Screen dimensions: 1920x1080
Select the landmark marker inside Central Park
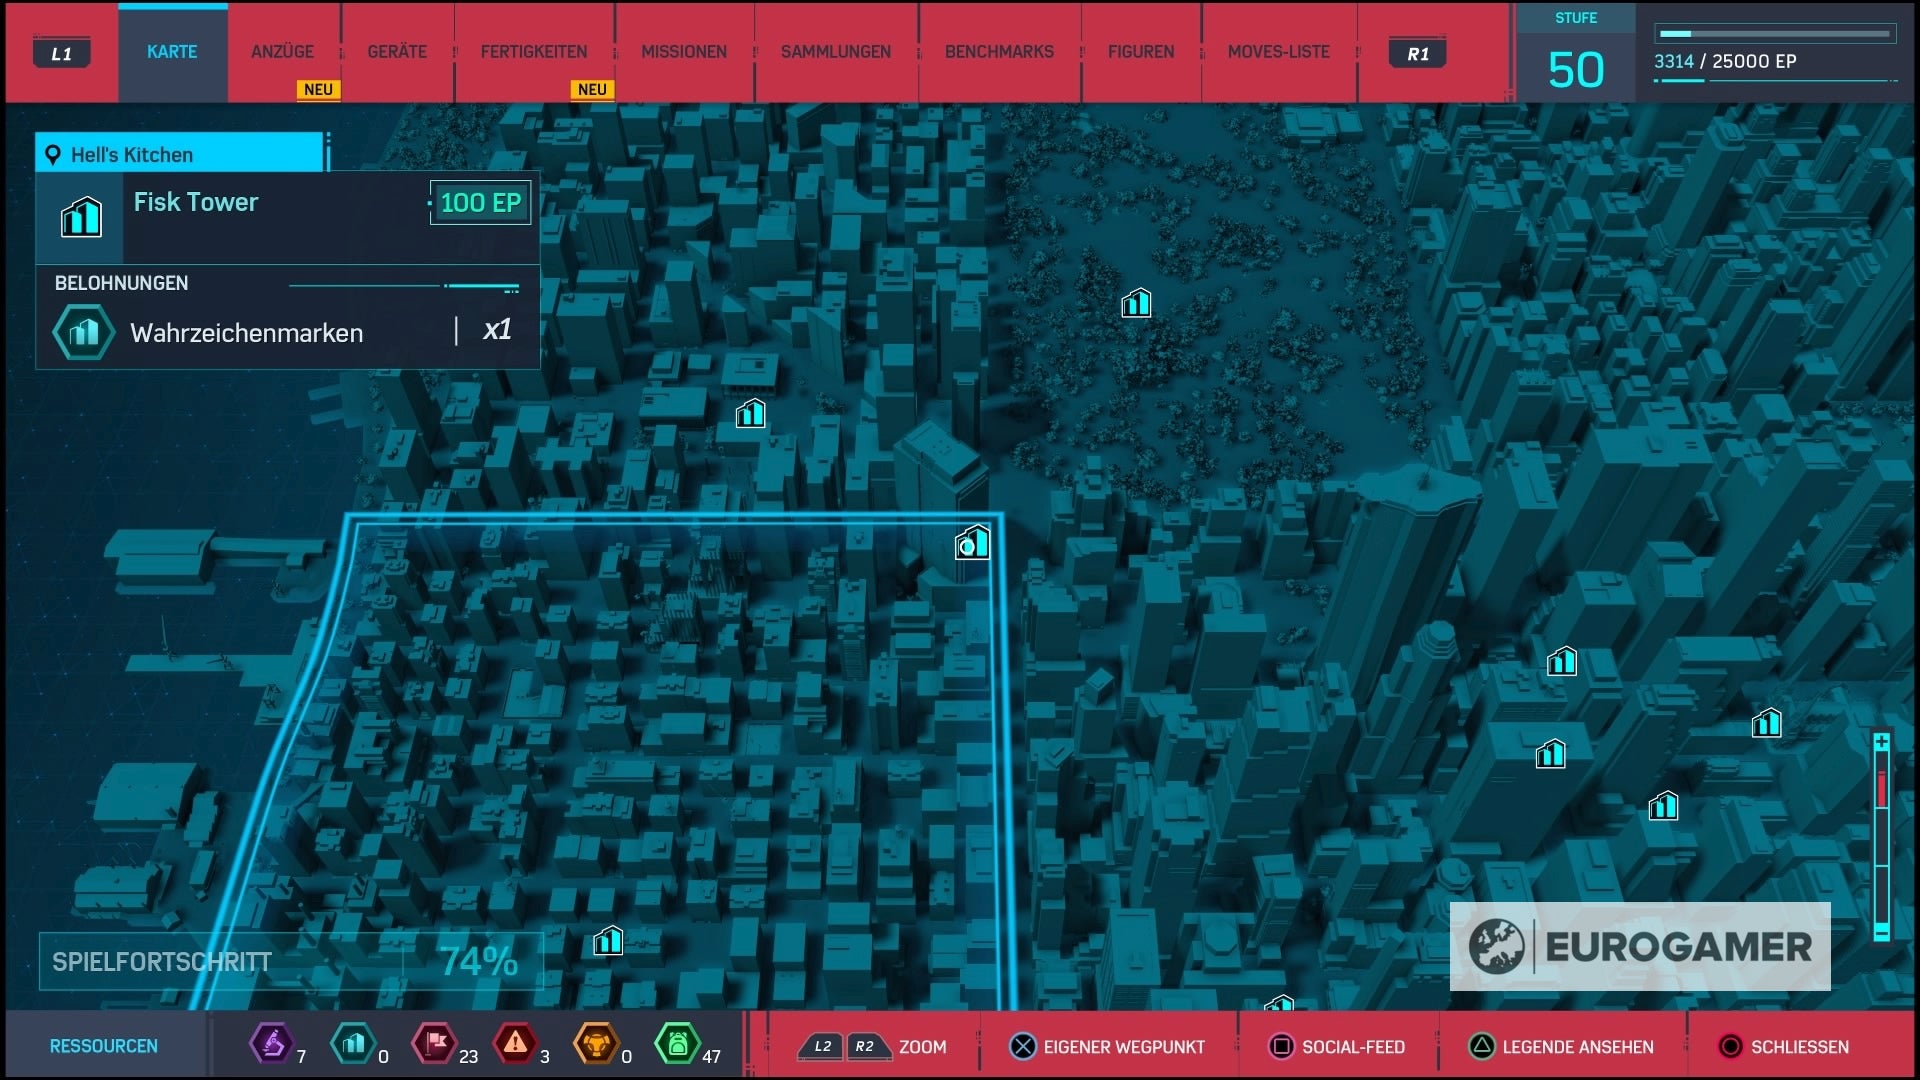[x=1136, y=302]
